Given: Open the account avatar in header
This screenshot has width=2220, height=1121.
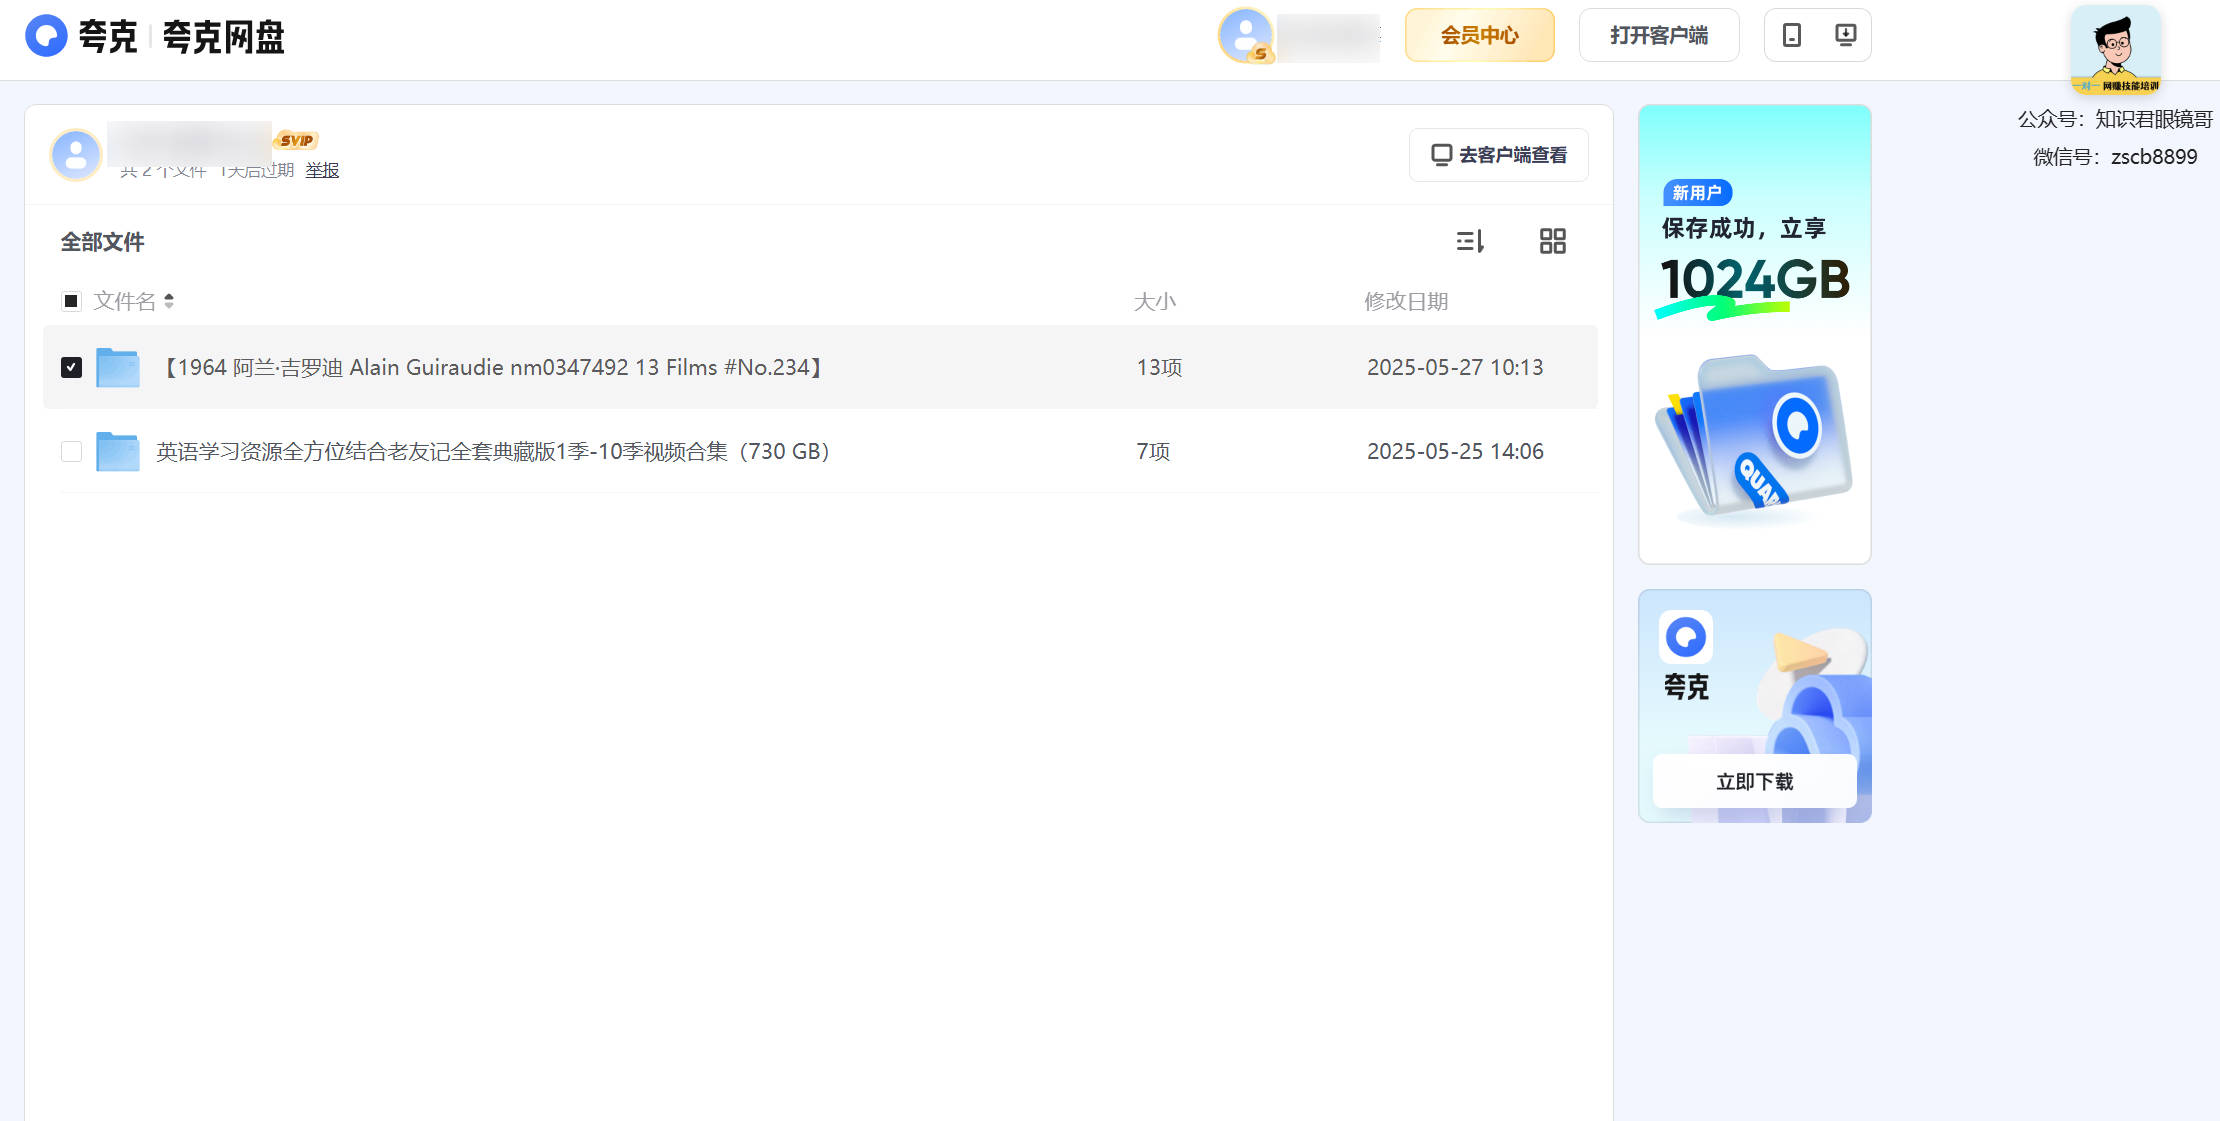Looking at the screenshot, I should 1246,36.
